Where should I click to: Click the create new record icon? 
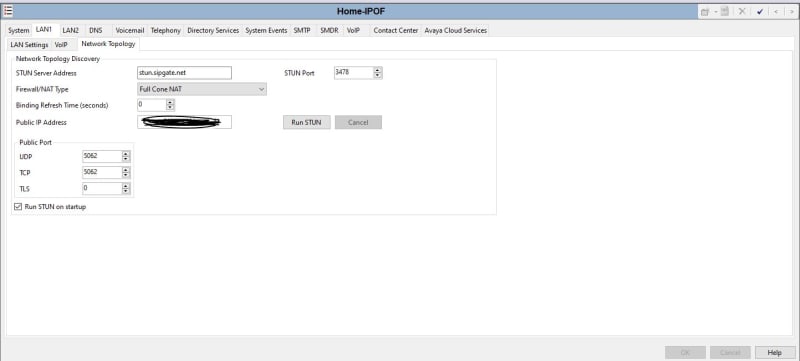pos(705,12)
